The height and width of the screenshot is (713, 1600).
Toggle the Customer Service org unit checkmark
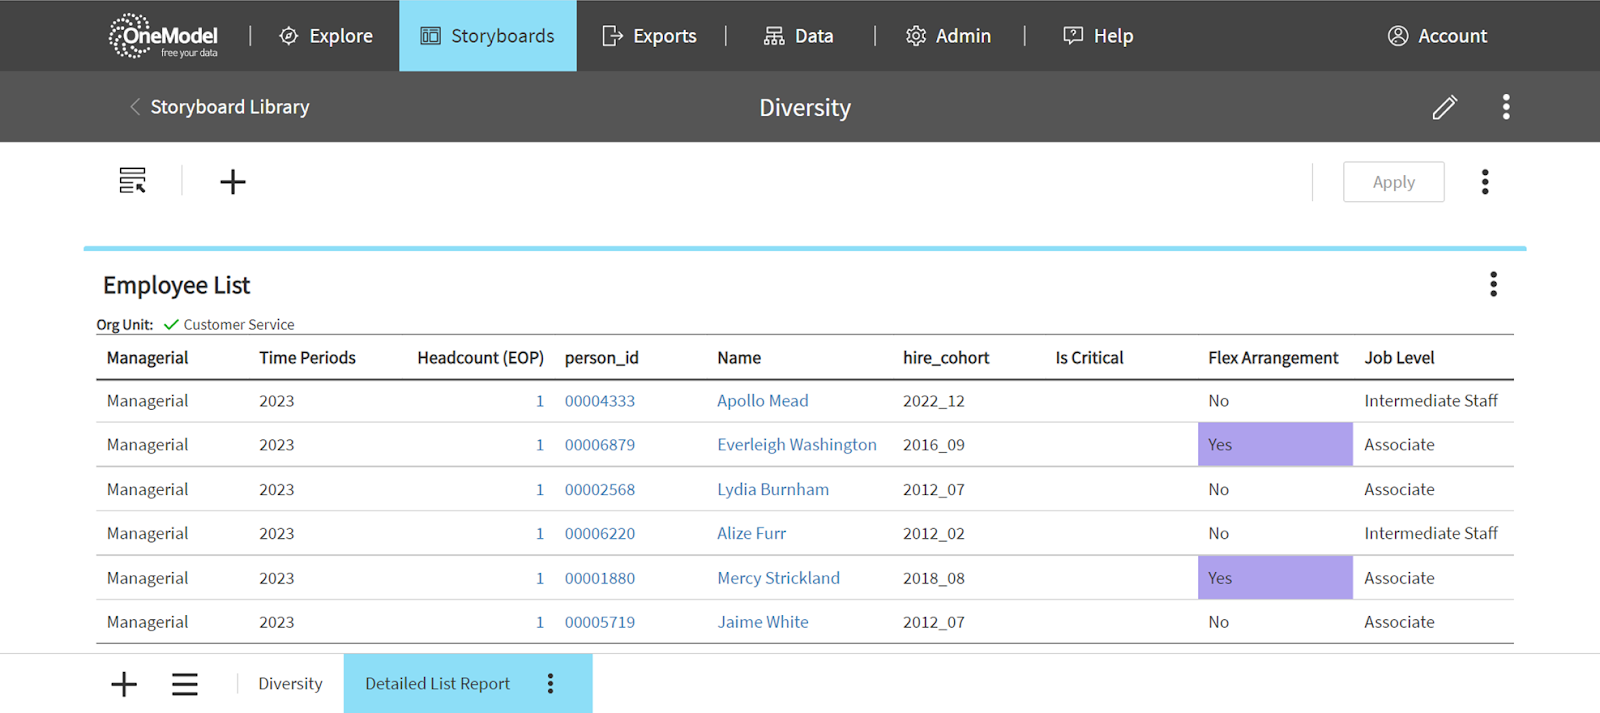click(171, 325)
